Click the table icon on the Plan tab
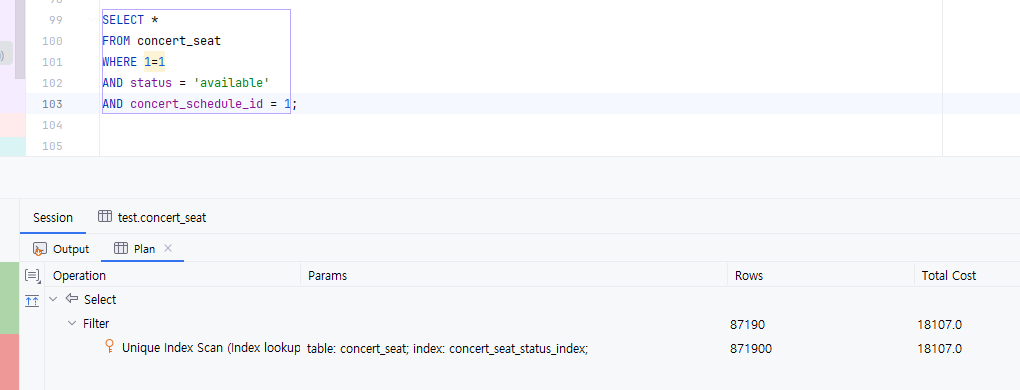 coord(120,248)
